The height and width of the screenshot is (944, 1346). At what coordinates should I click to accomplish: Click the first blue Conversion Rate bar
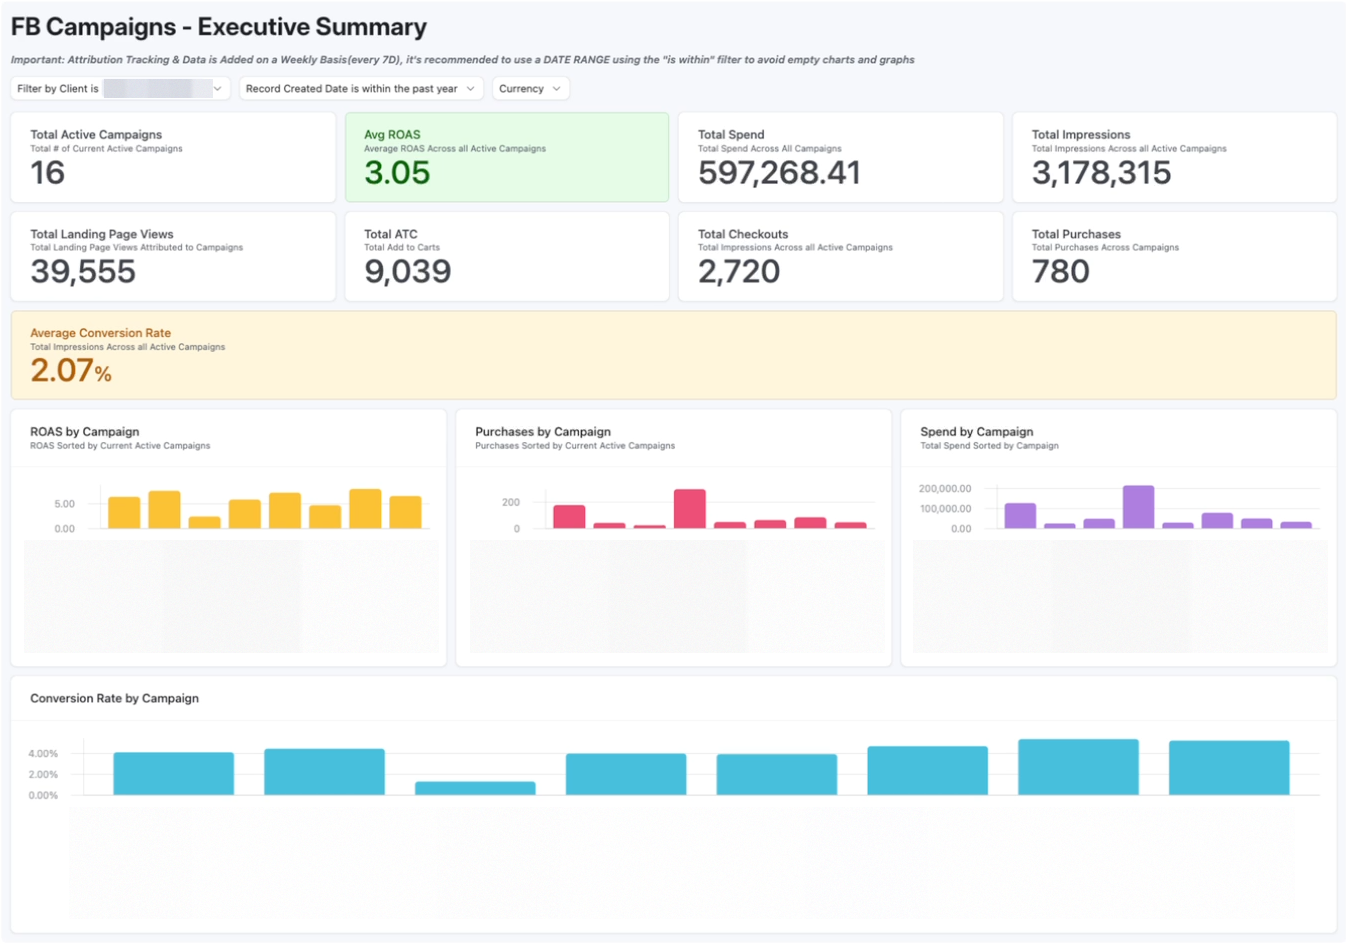[174, 774]
